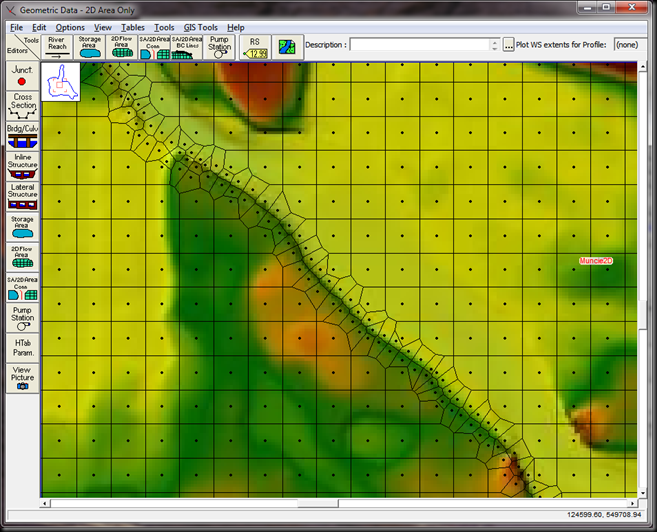
Task: Open the Lateral Structure editor
Action: pyautogui.click(x=22, y=194)
